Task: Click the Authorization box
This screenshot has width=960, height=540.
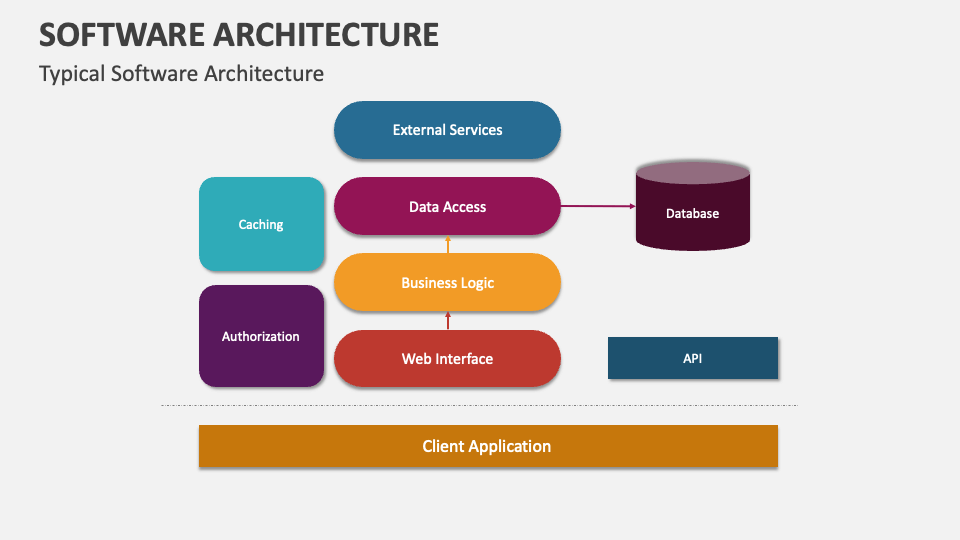Action: click(261, 336)
